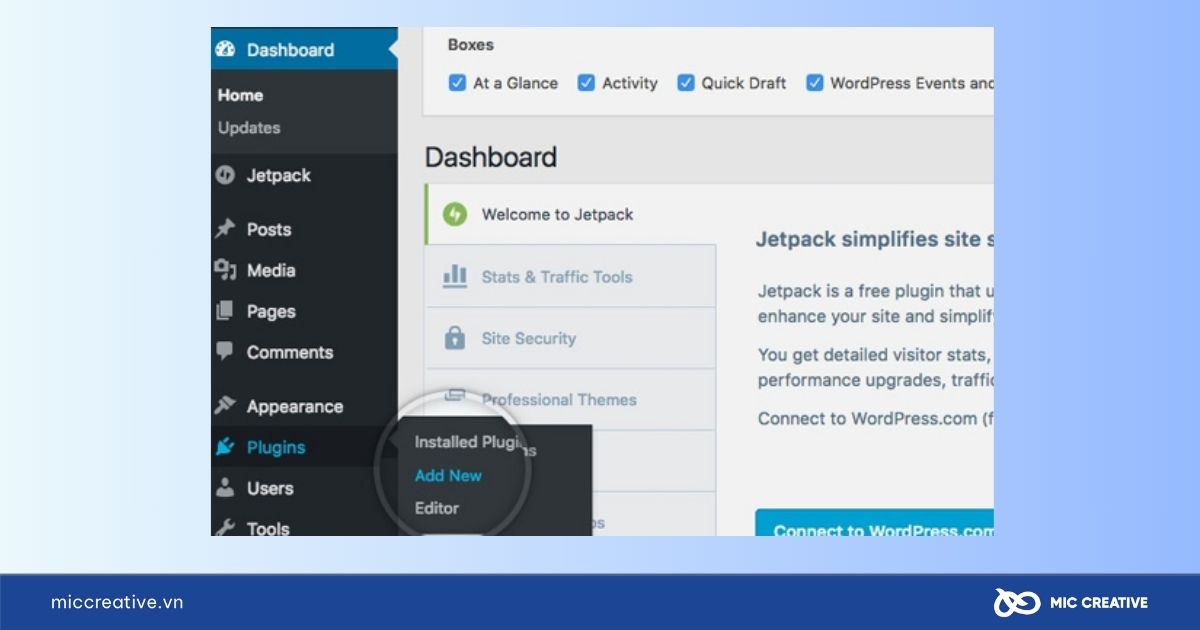Click the Media sidebar icon
Viewport: 1200px width, 630px height.
[225, 270]
